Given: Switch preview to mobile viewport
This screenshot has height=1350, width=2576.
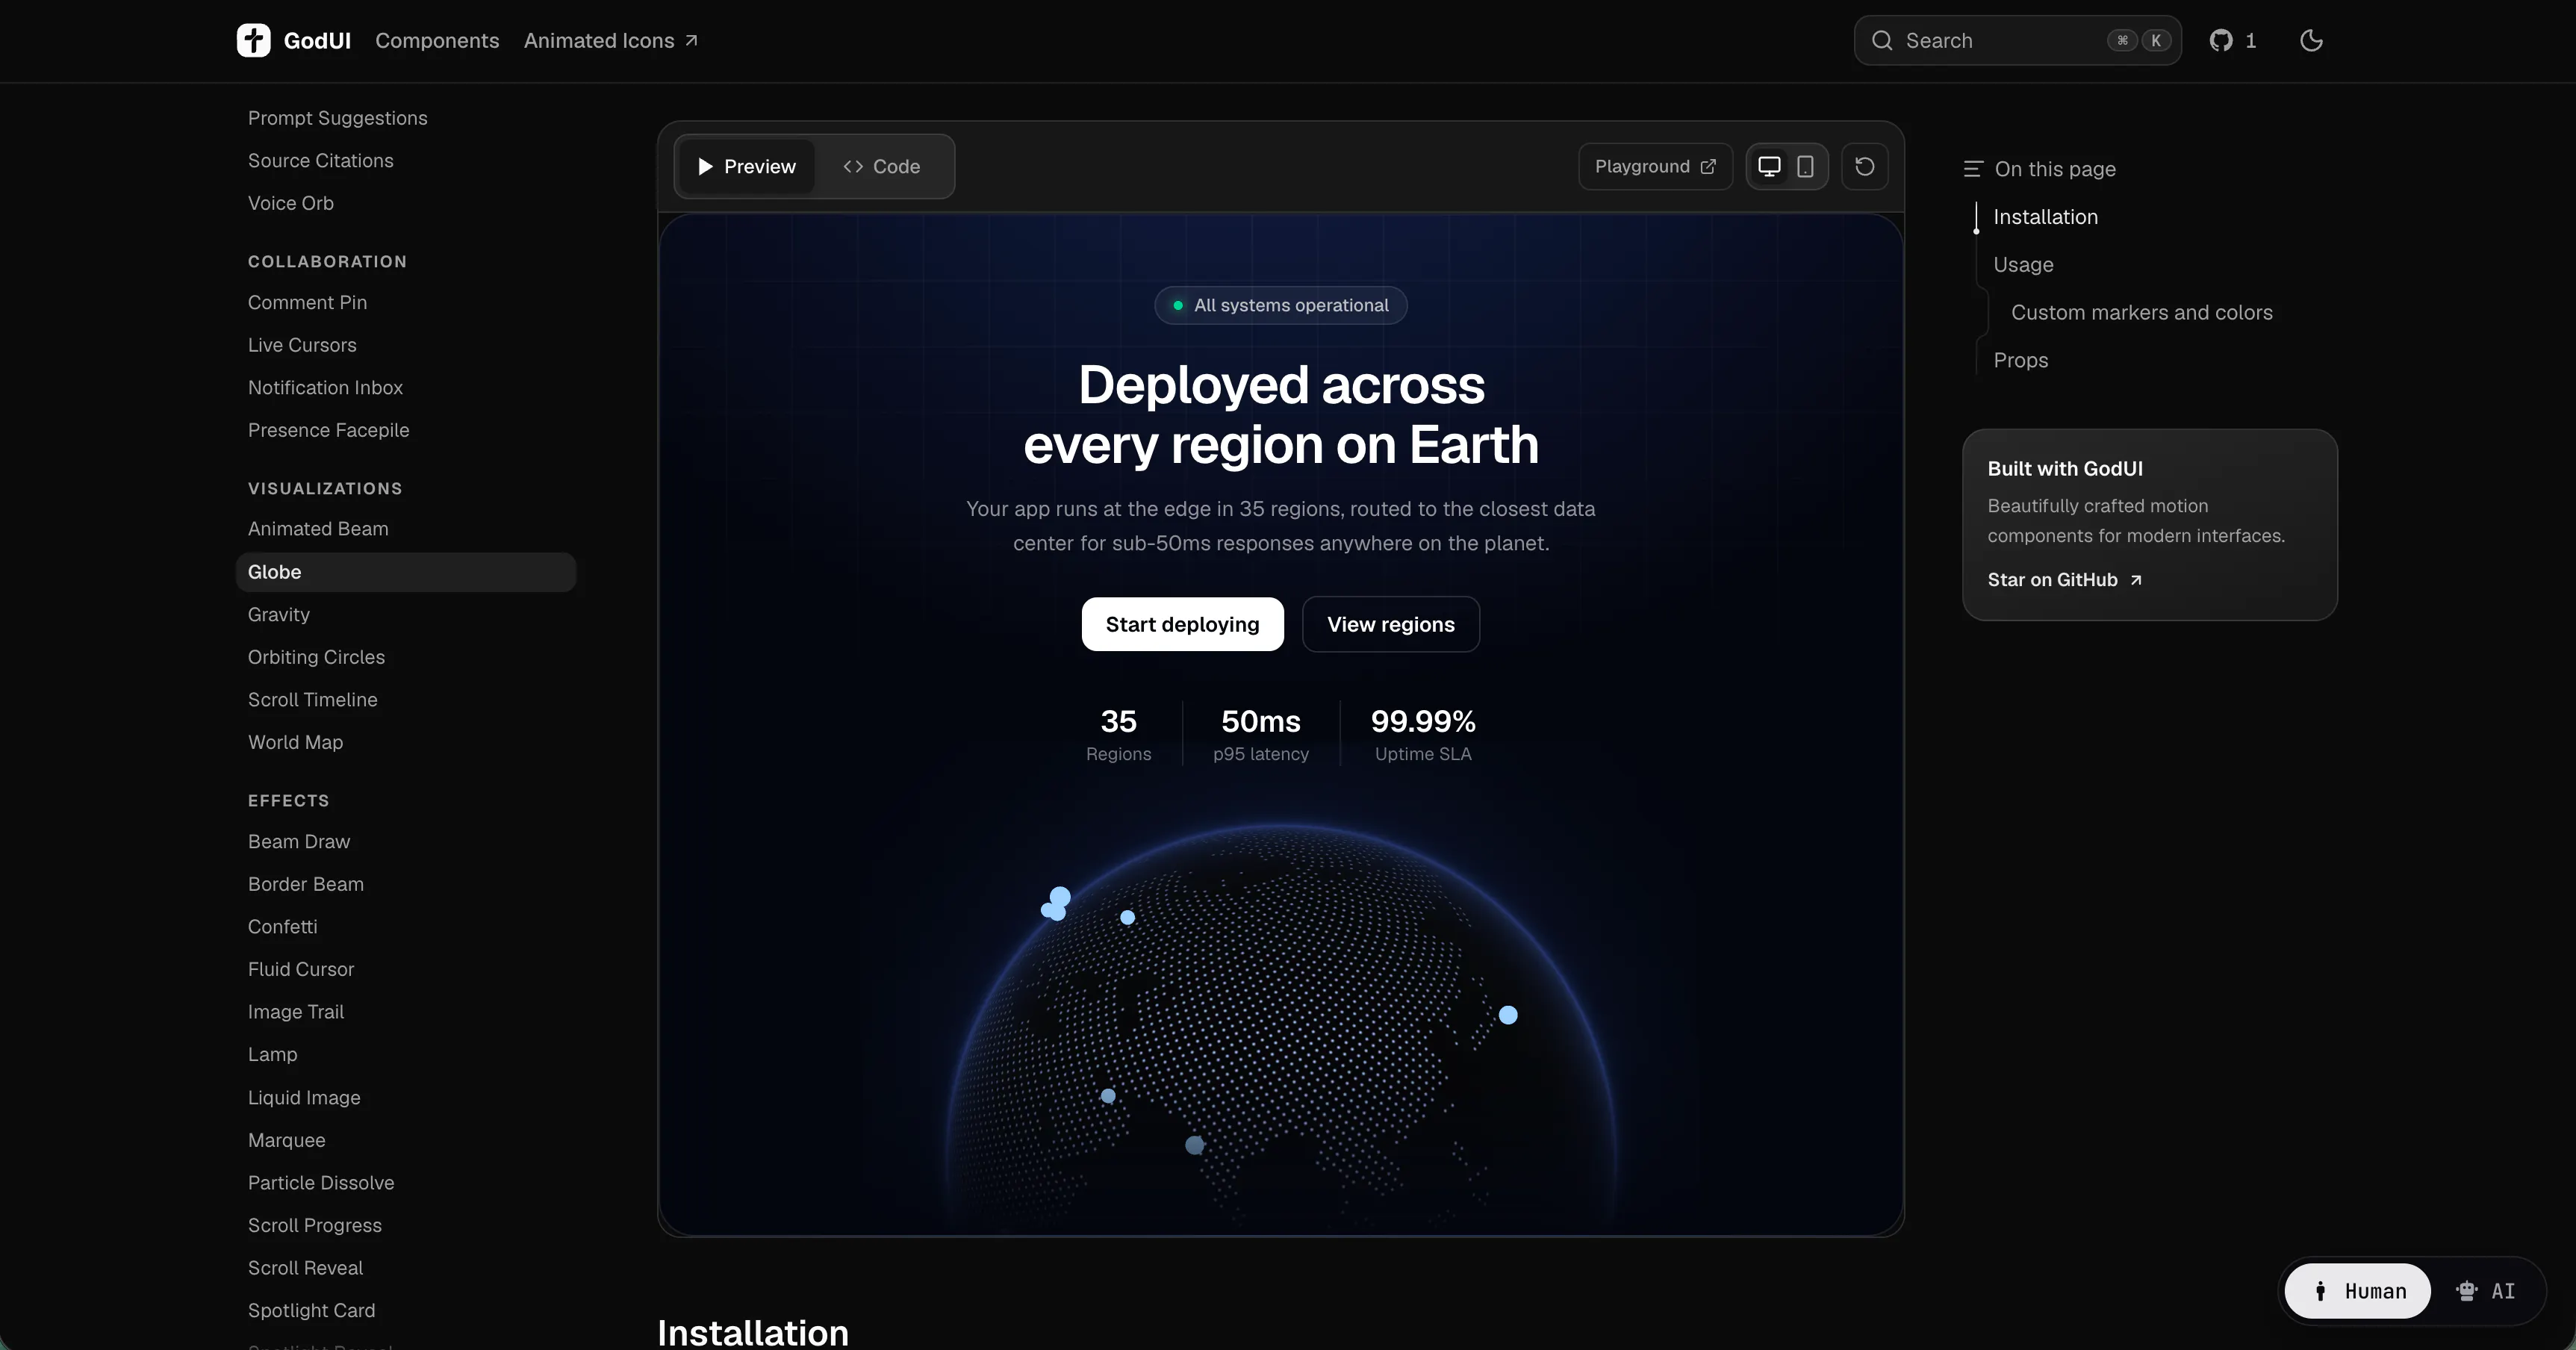Looking at the screenshot, I should pyautogui.click(x=1805, y=166).
